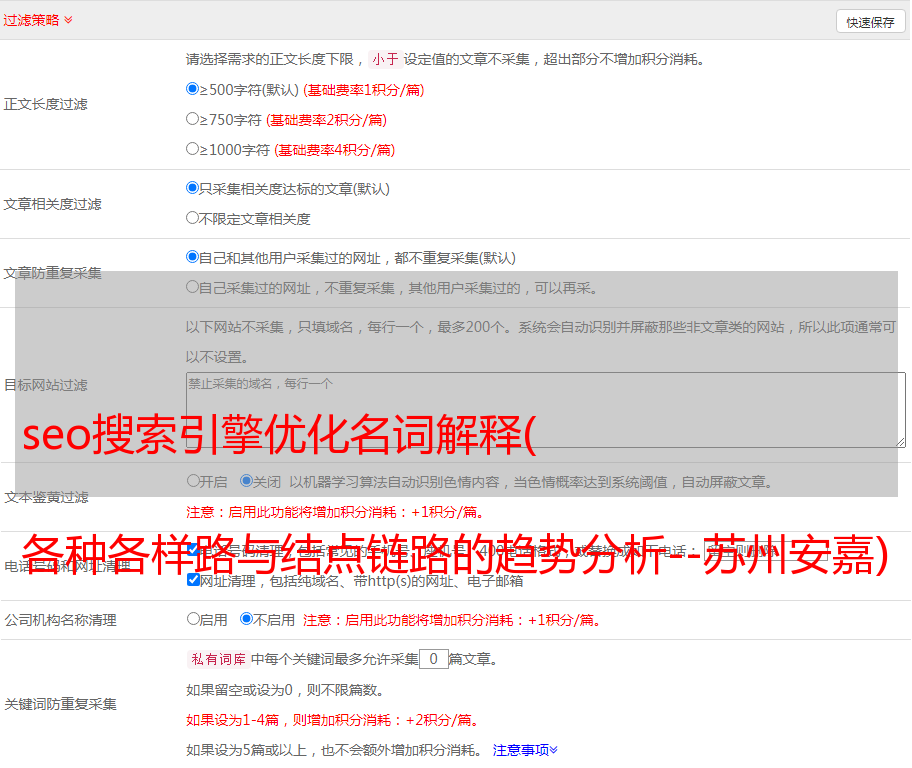Click the 公司机构名称清理 row label

coord(60,620)
